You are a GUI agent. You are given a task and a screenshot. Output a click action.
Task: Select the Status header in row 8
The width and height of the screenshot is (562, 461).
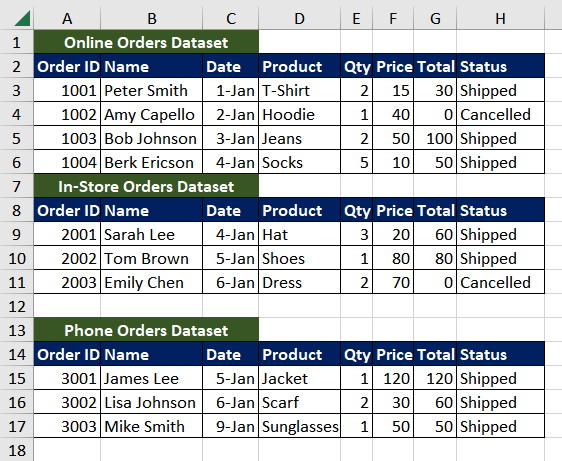point(500,210)
